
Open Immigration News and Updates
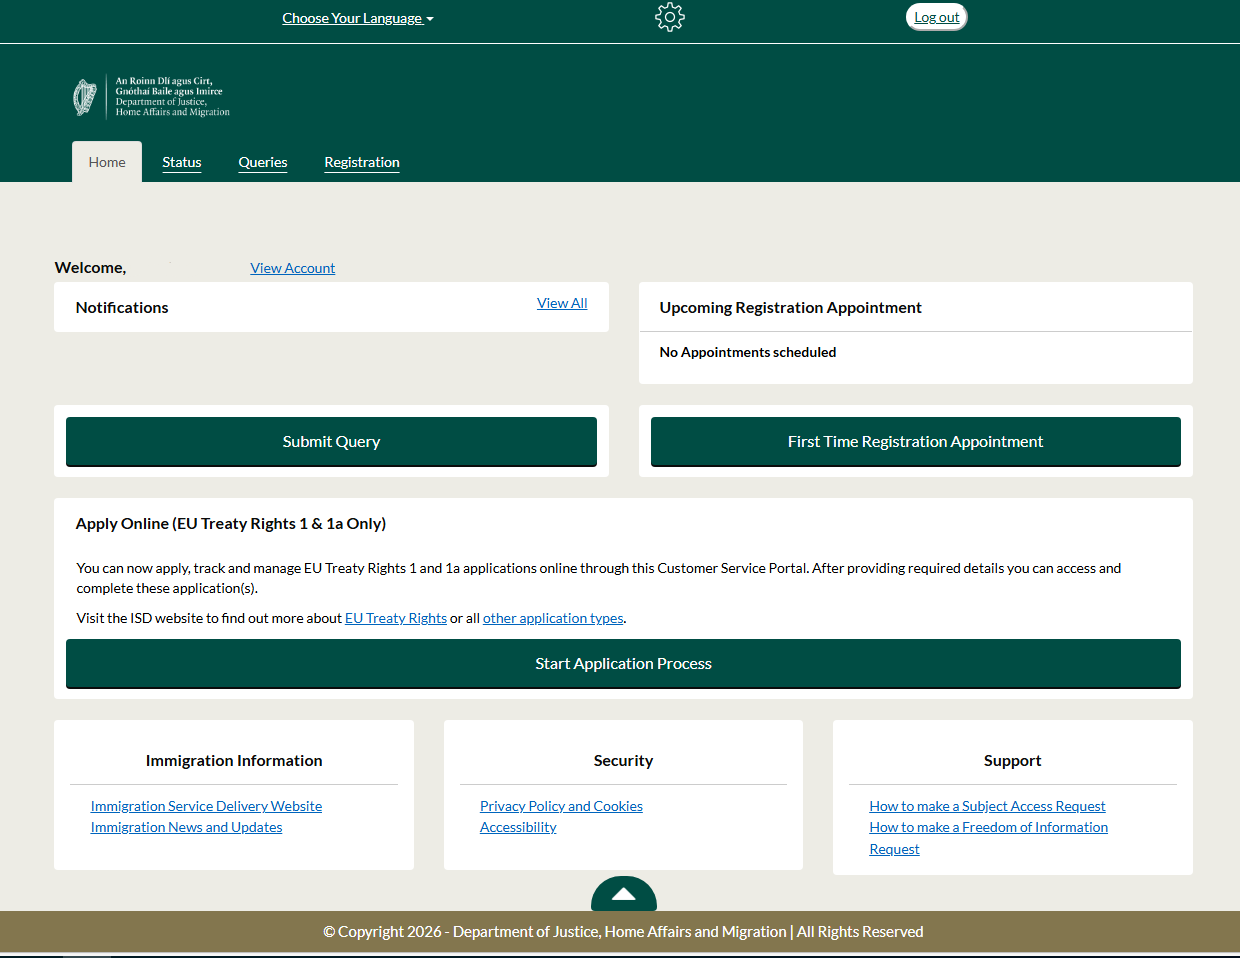pyautogui.click(x=186, y=827)
